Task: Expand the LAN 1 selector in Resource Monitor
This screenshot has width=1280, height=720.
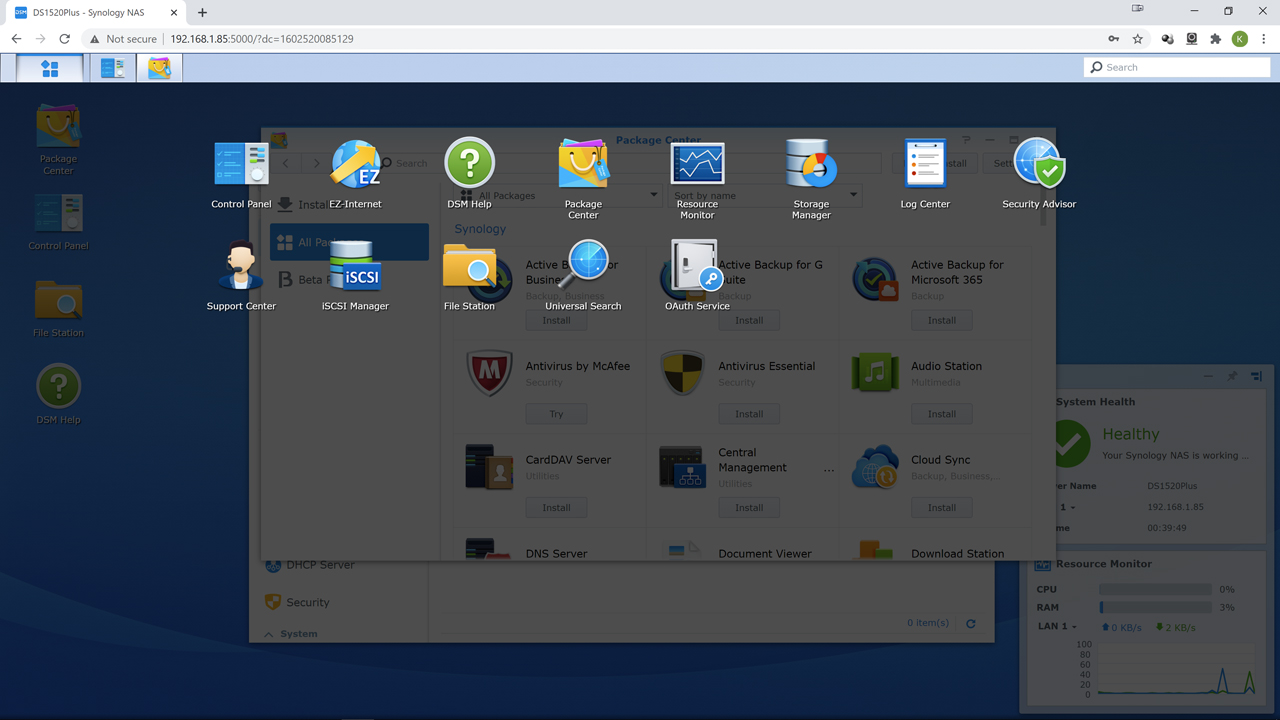Action: point(1059,627)
